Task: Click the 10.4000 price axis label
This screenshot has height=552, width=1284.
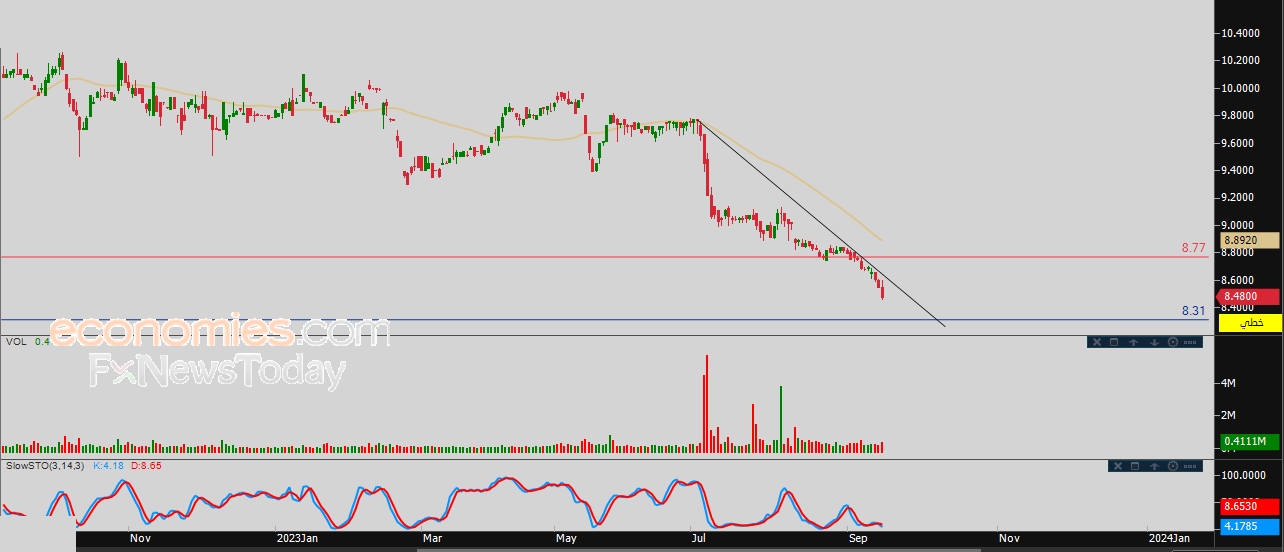Action: [1238, 33]
